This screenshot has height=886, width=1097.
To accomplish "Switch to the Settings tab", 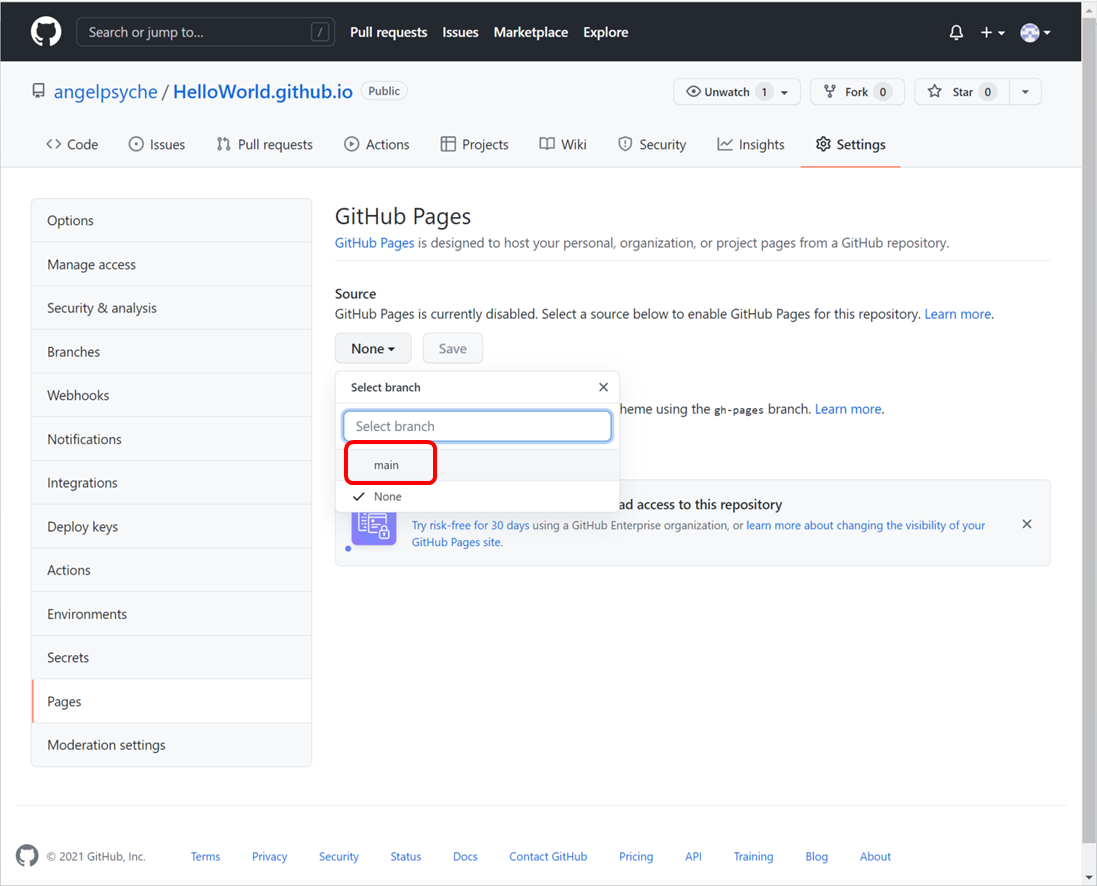I will click(x=851, y=144).
